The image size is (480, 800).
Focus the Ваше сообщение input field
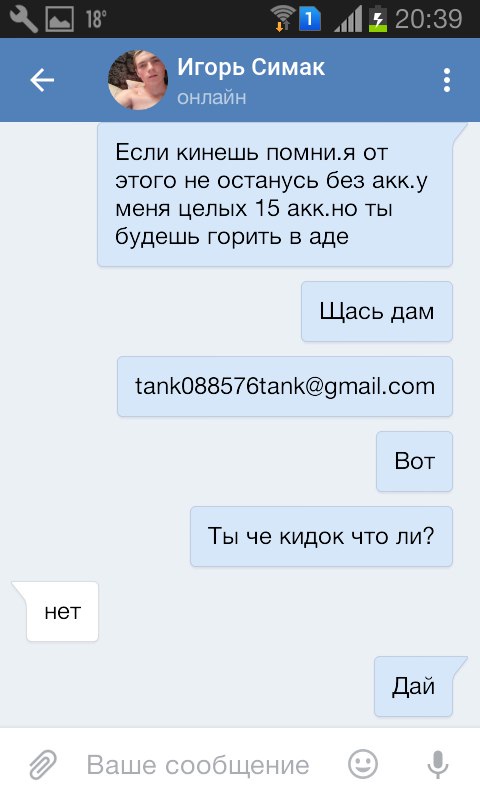198,765
